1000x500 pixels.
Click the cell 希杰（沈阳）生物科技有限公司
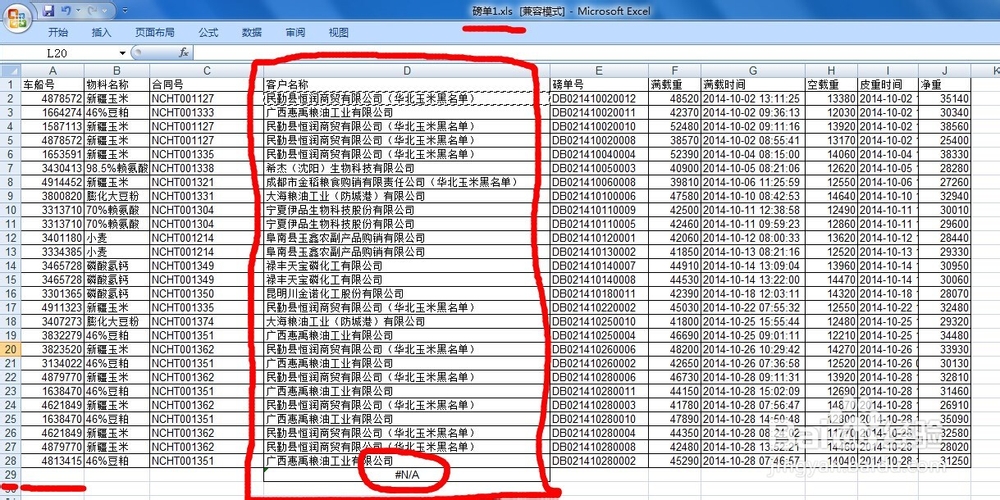point(407,168)
